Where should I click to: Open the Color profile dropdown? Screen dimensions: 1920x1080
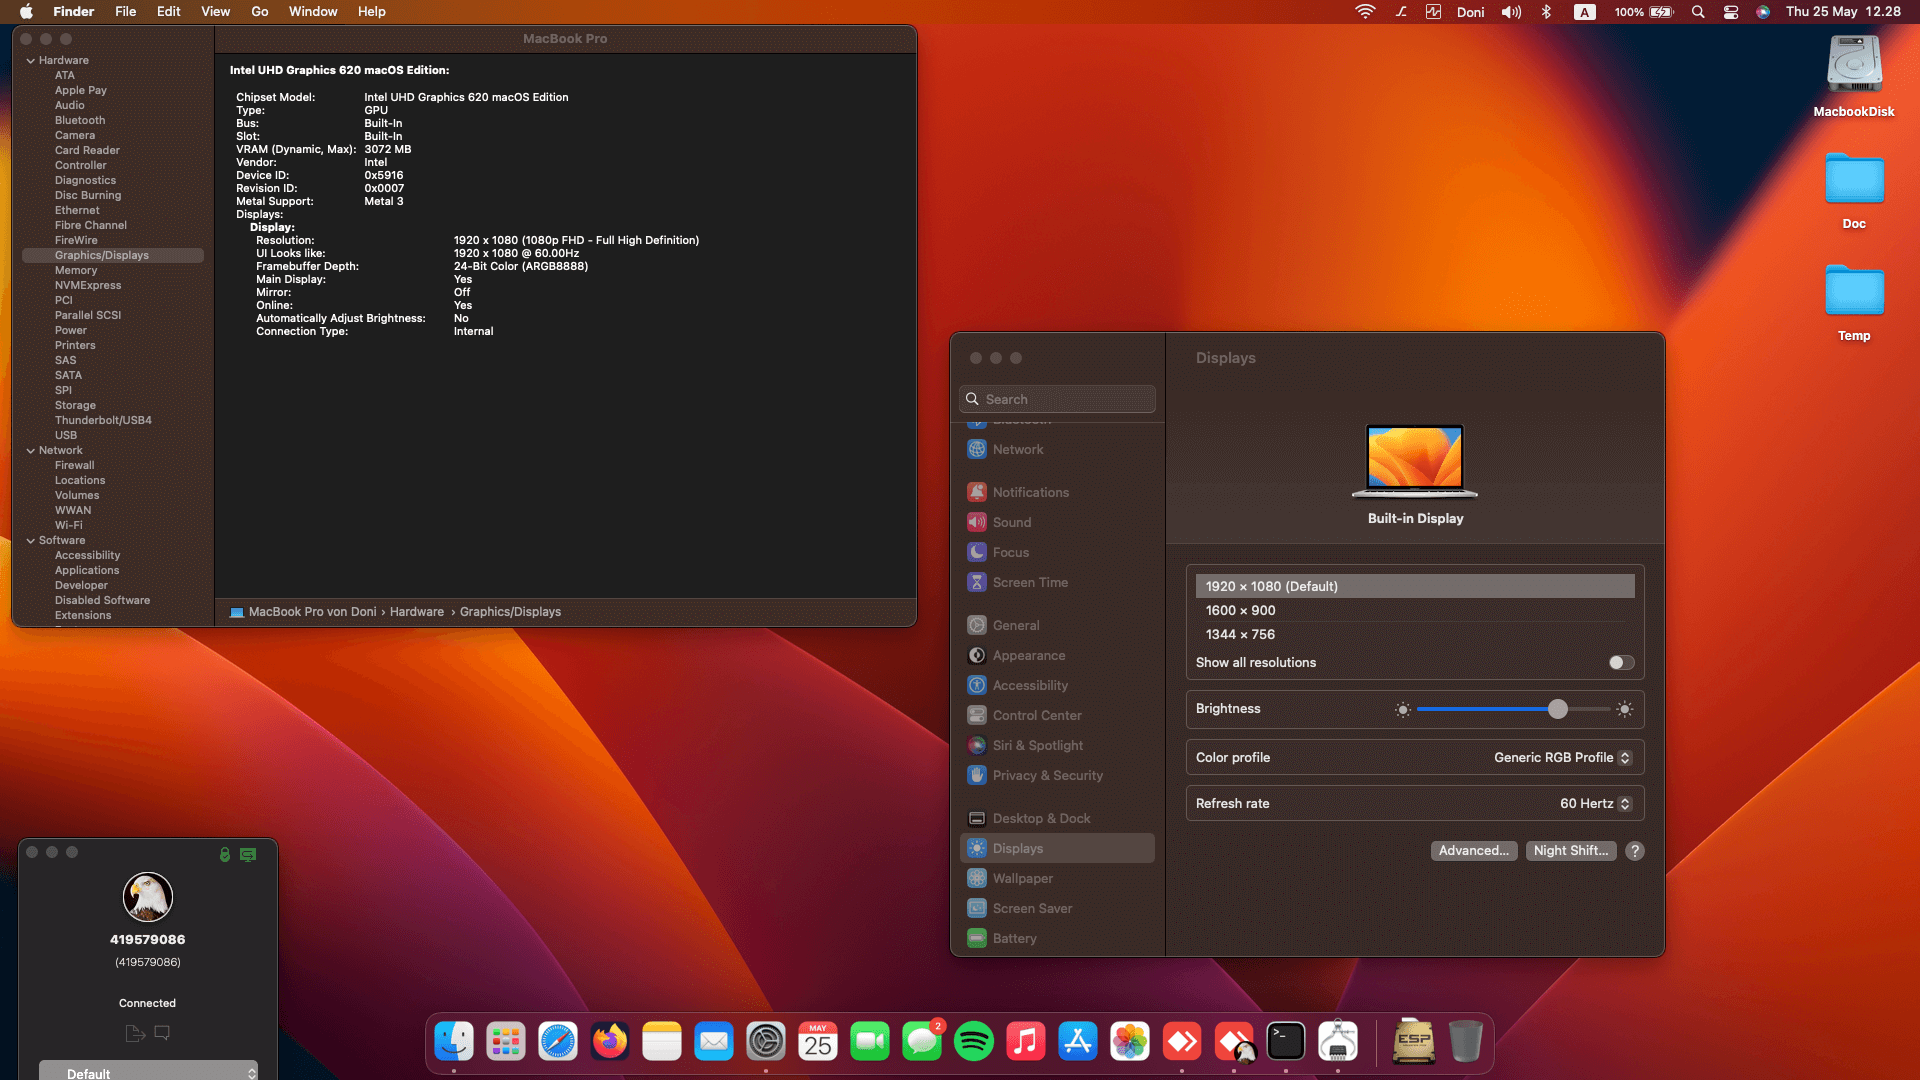pyautogui.click(x=1563, y=758)
